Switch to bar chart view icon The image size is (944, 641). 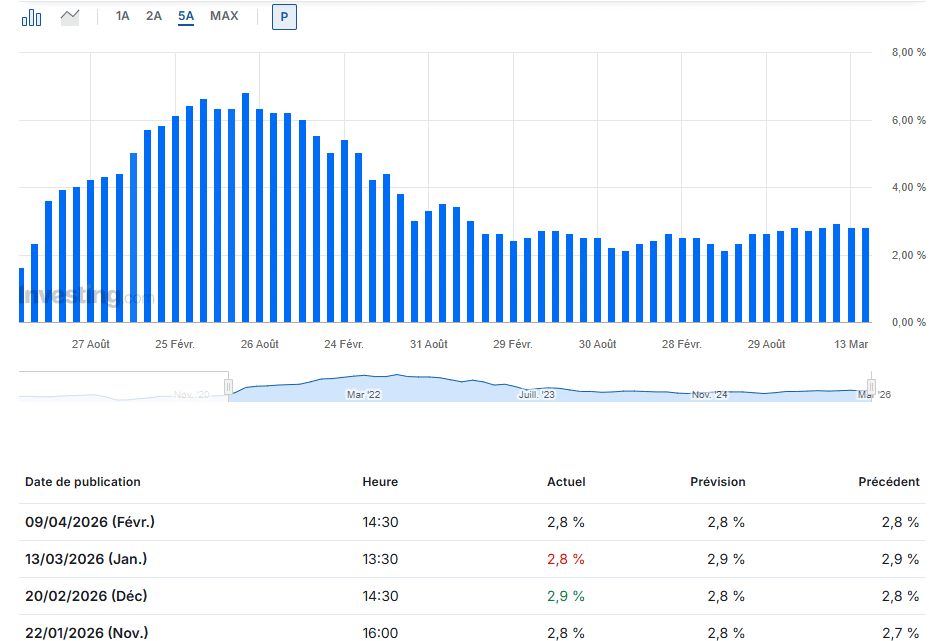[32, 17]
